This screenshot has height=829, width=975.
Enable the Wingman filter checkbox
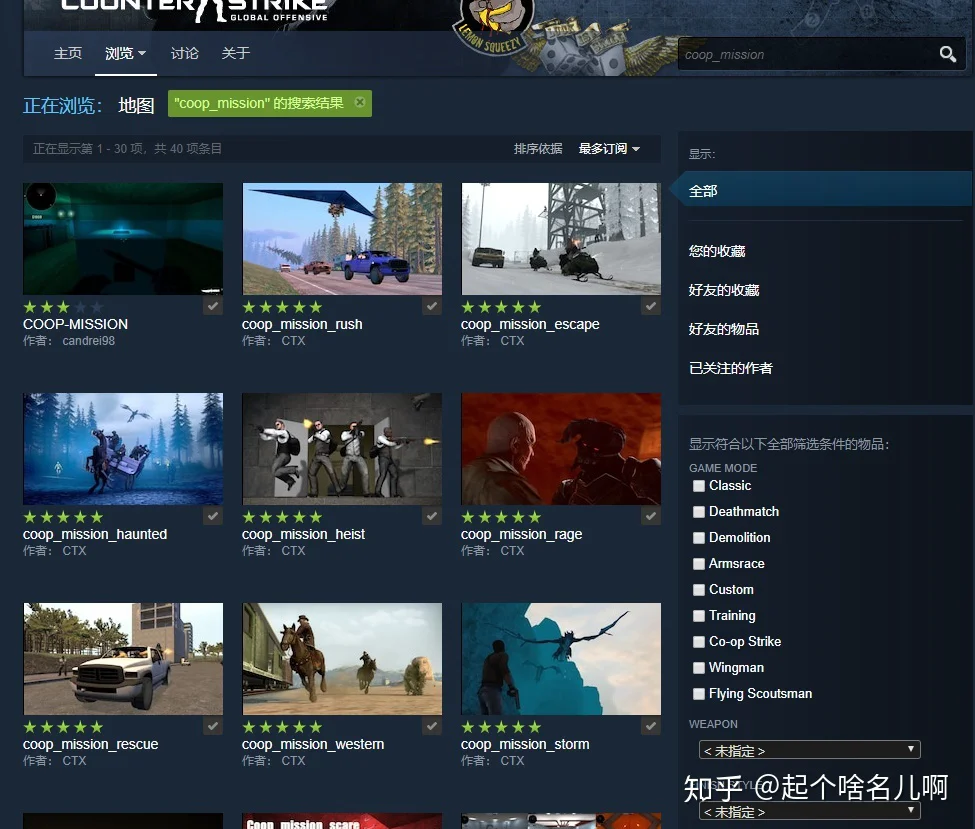tap(699, 668)
